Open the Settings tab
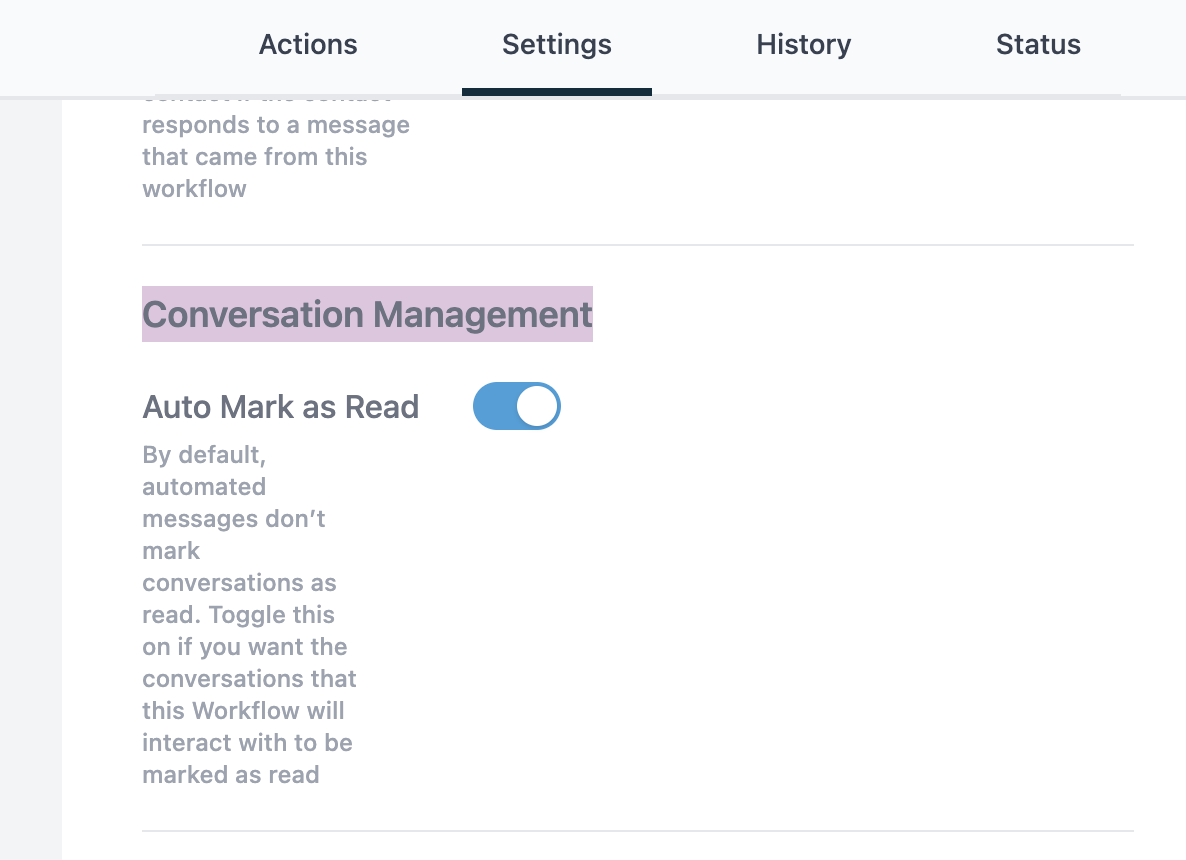This screenshot has width=1186, height=860. (x=557, y=44)
